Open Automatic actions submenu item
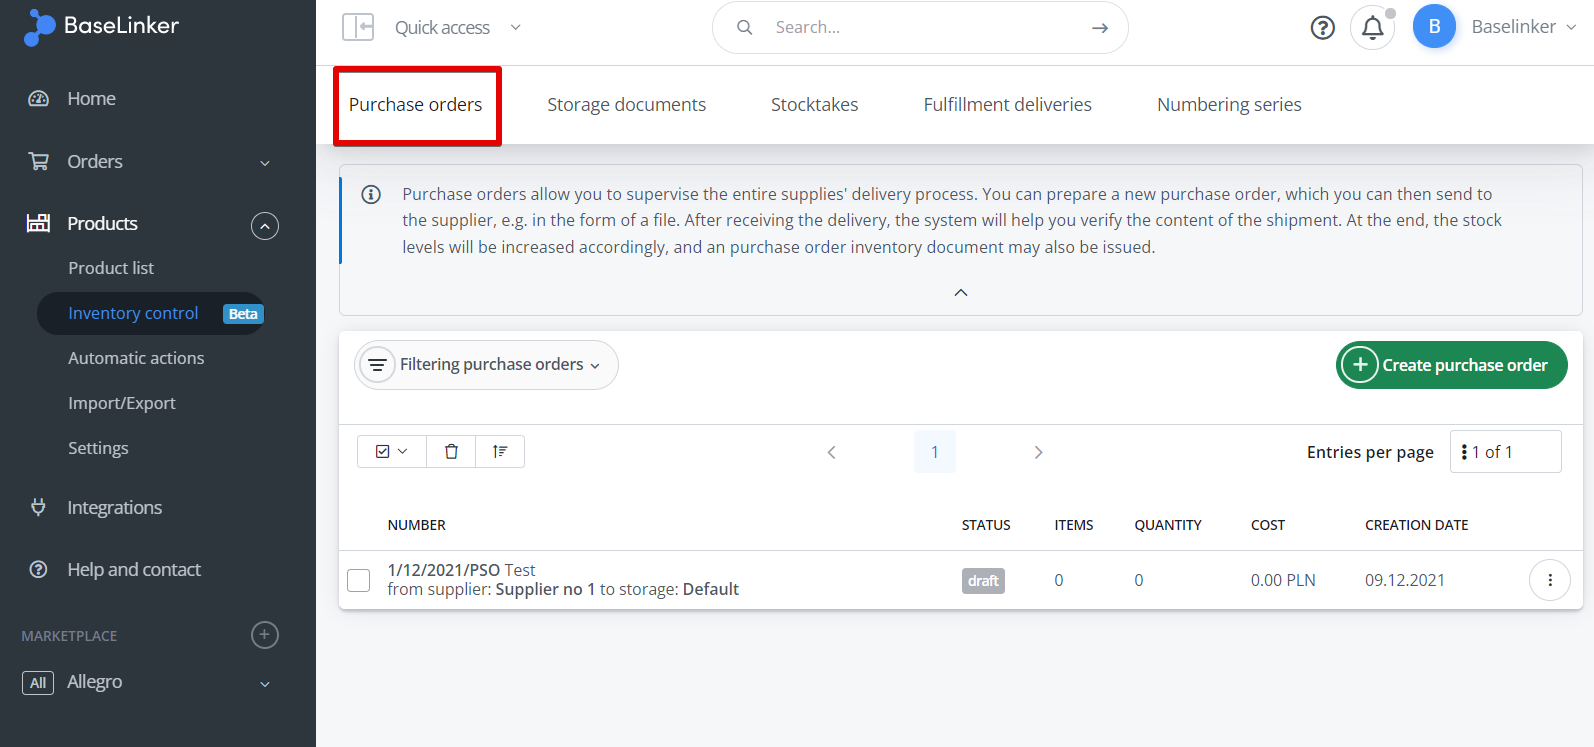The width and height of the screenshot is (1594, 747). pyautogui.click(x=136, y=358)
